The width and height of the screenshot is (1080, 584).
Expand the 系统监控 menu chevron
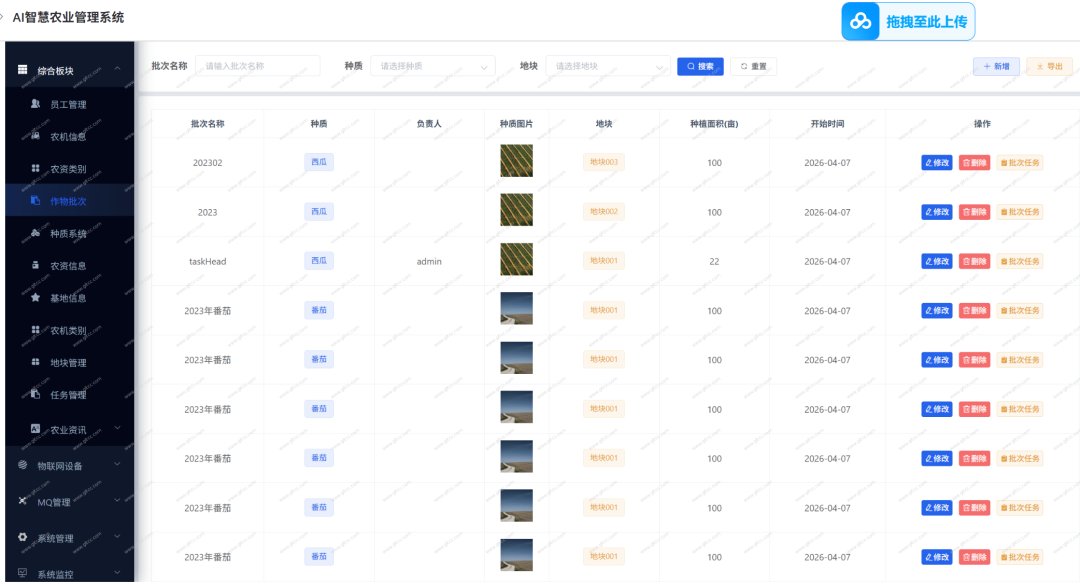117,572
